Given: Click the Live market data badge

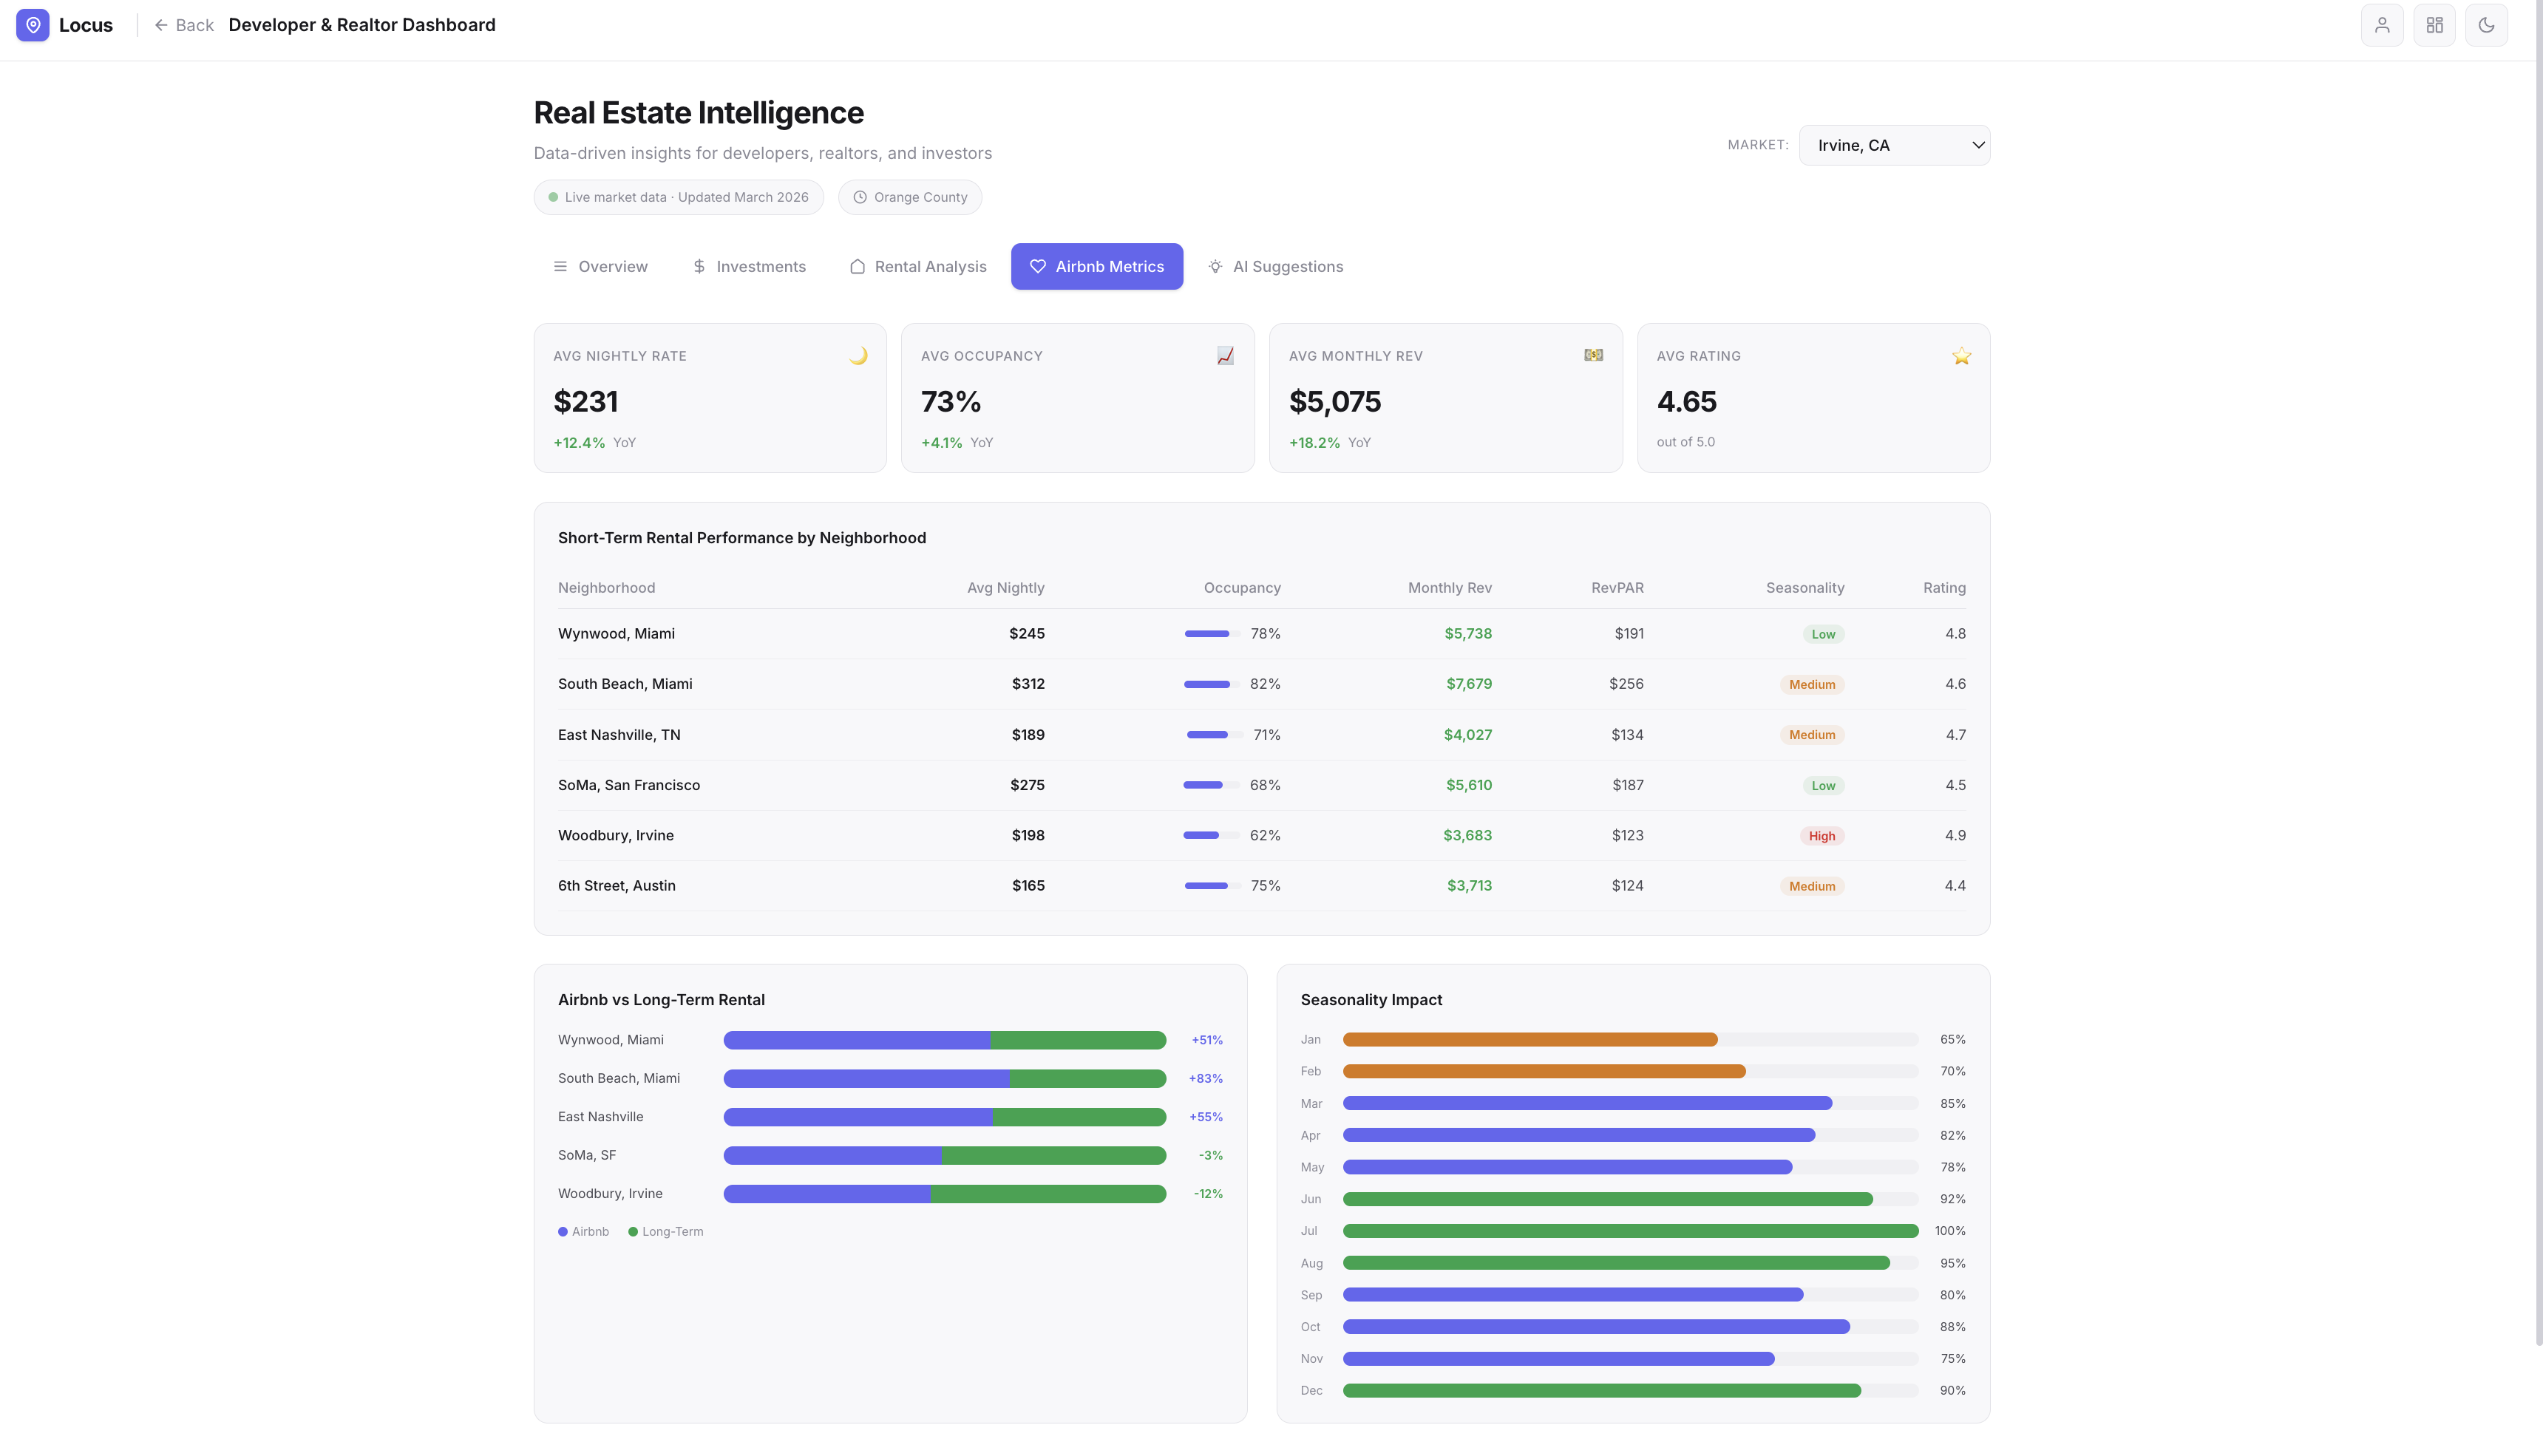Looking at the screenshot, I should (x=678, y=197).
